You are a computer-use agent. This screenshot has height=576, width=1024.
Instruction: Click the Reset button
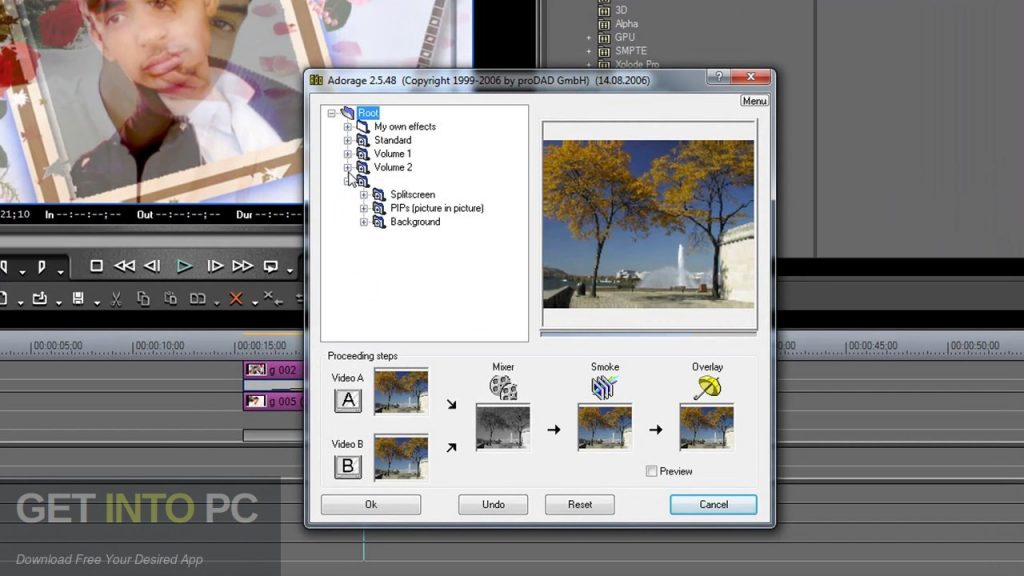point(580,504)
